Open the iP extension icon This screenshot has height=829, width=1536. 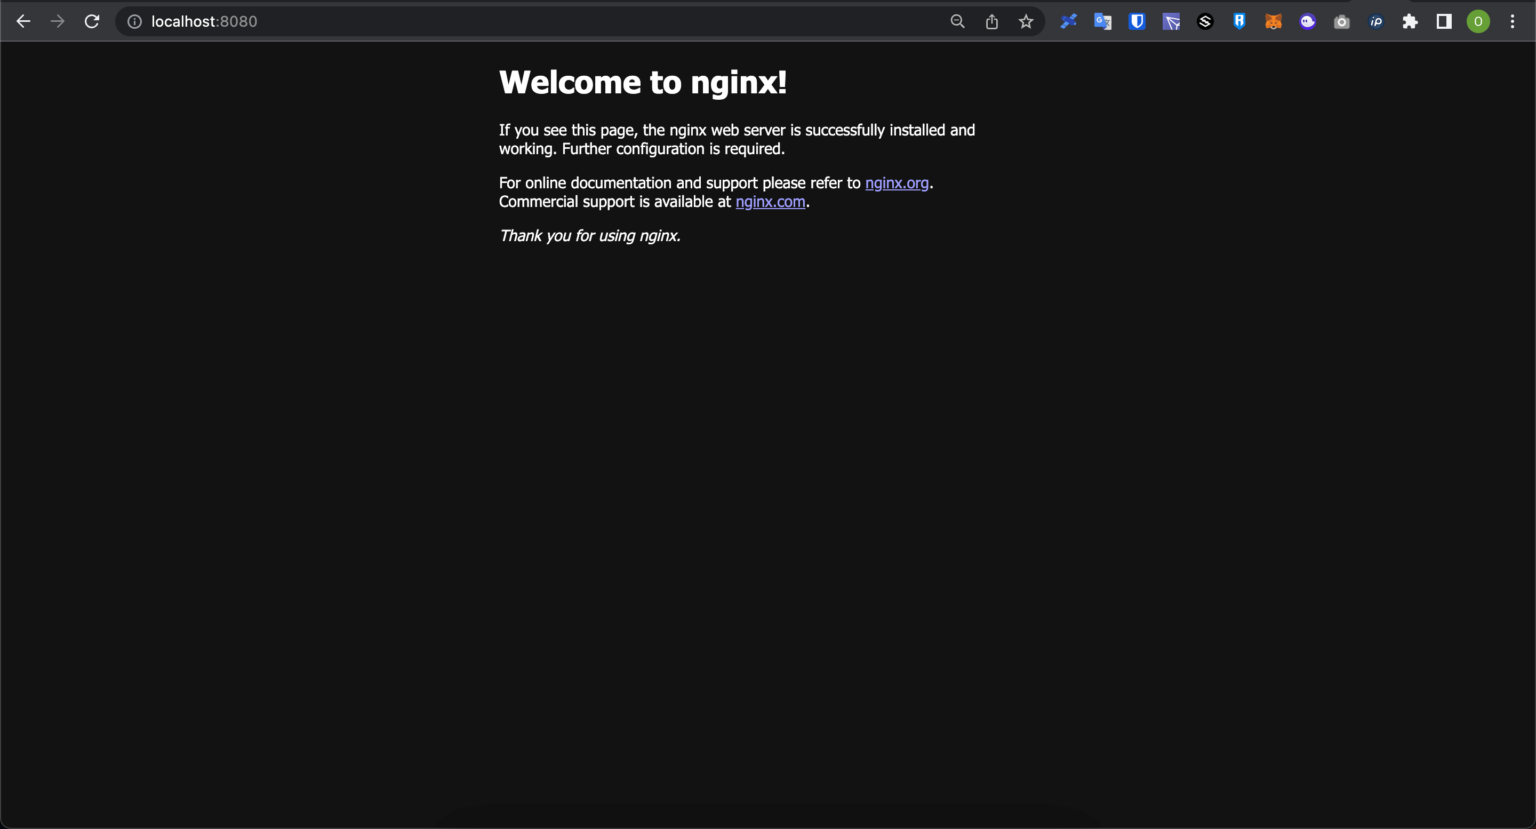(1376, 21)
